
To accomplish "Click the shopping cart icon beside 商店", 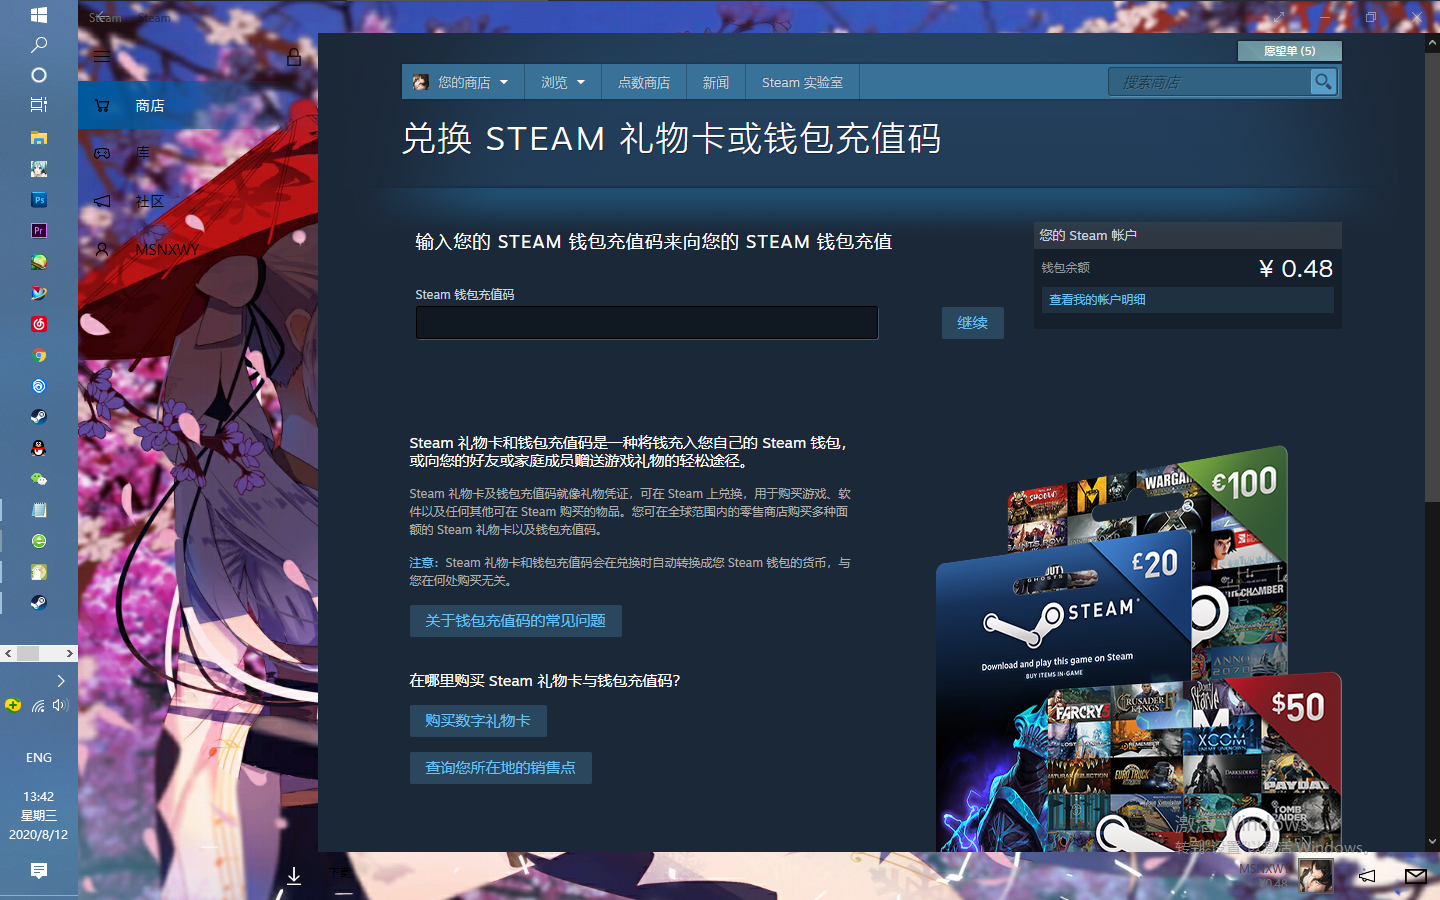I will pos(102,105).
